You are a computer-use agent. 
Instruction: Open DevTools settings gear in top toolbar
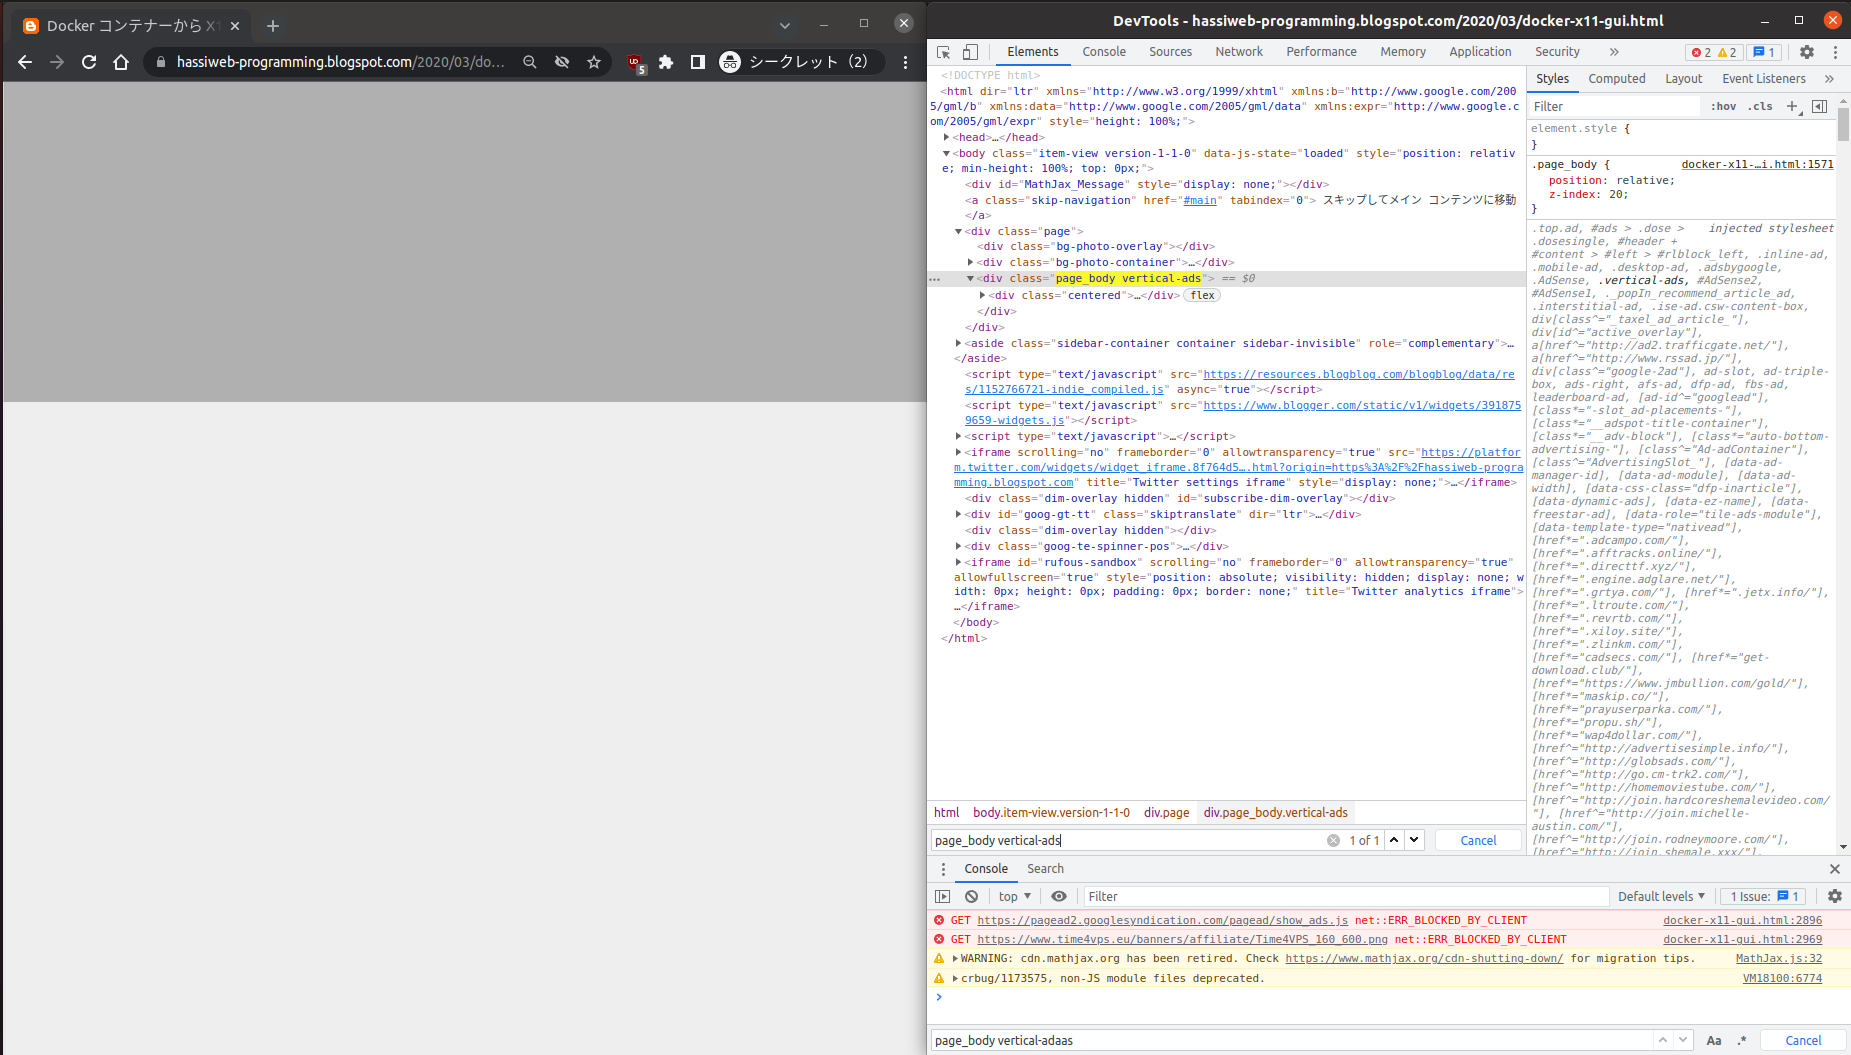point(1807,52)
